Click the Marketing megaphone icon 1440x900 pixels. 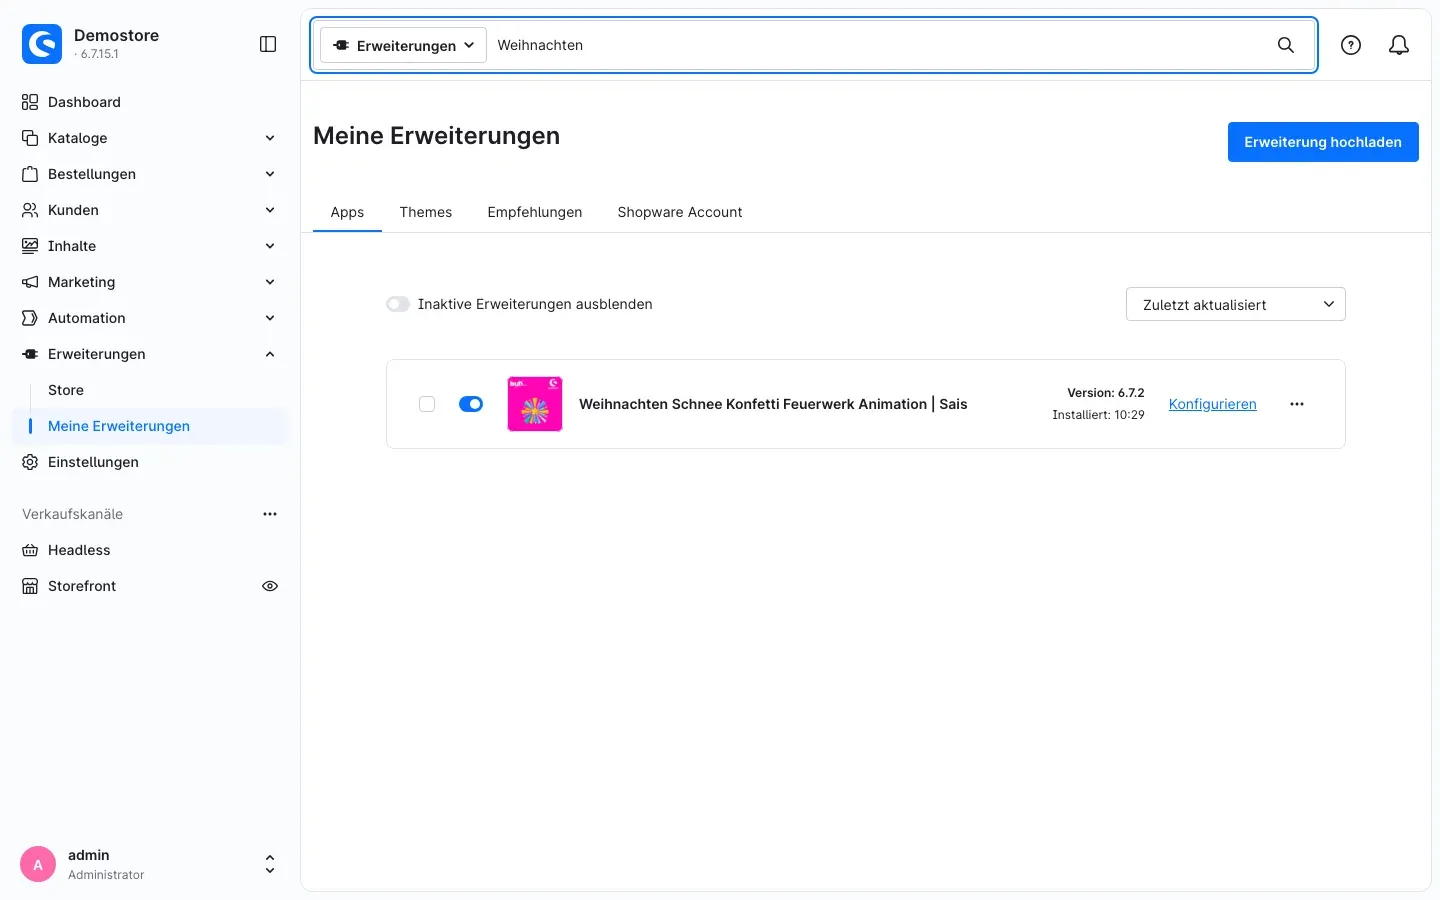pyautogui.click(x=30, y=282)
